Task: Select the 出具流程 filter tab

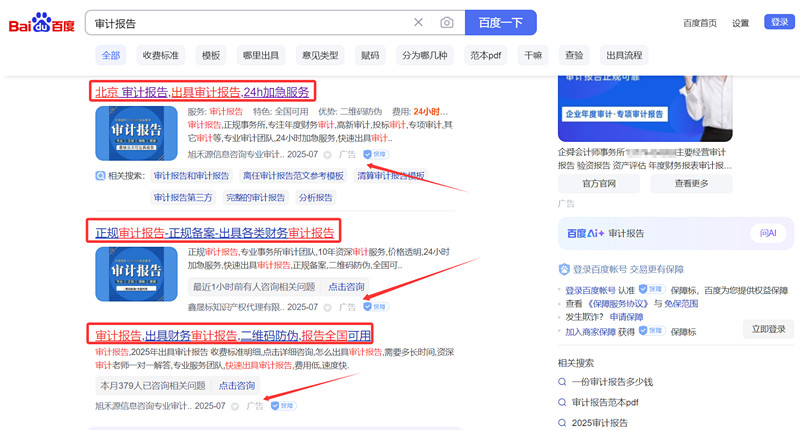Action: (624, 55)
